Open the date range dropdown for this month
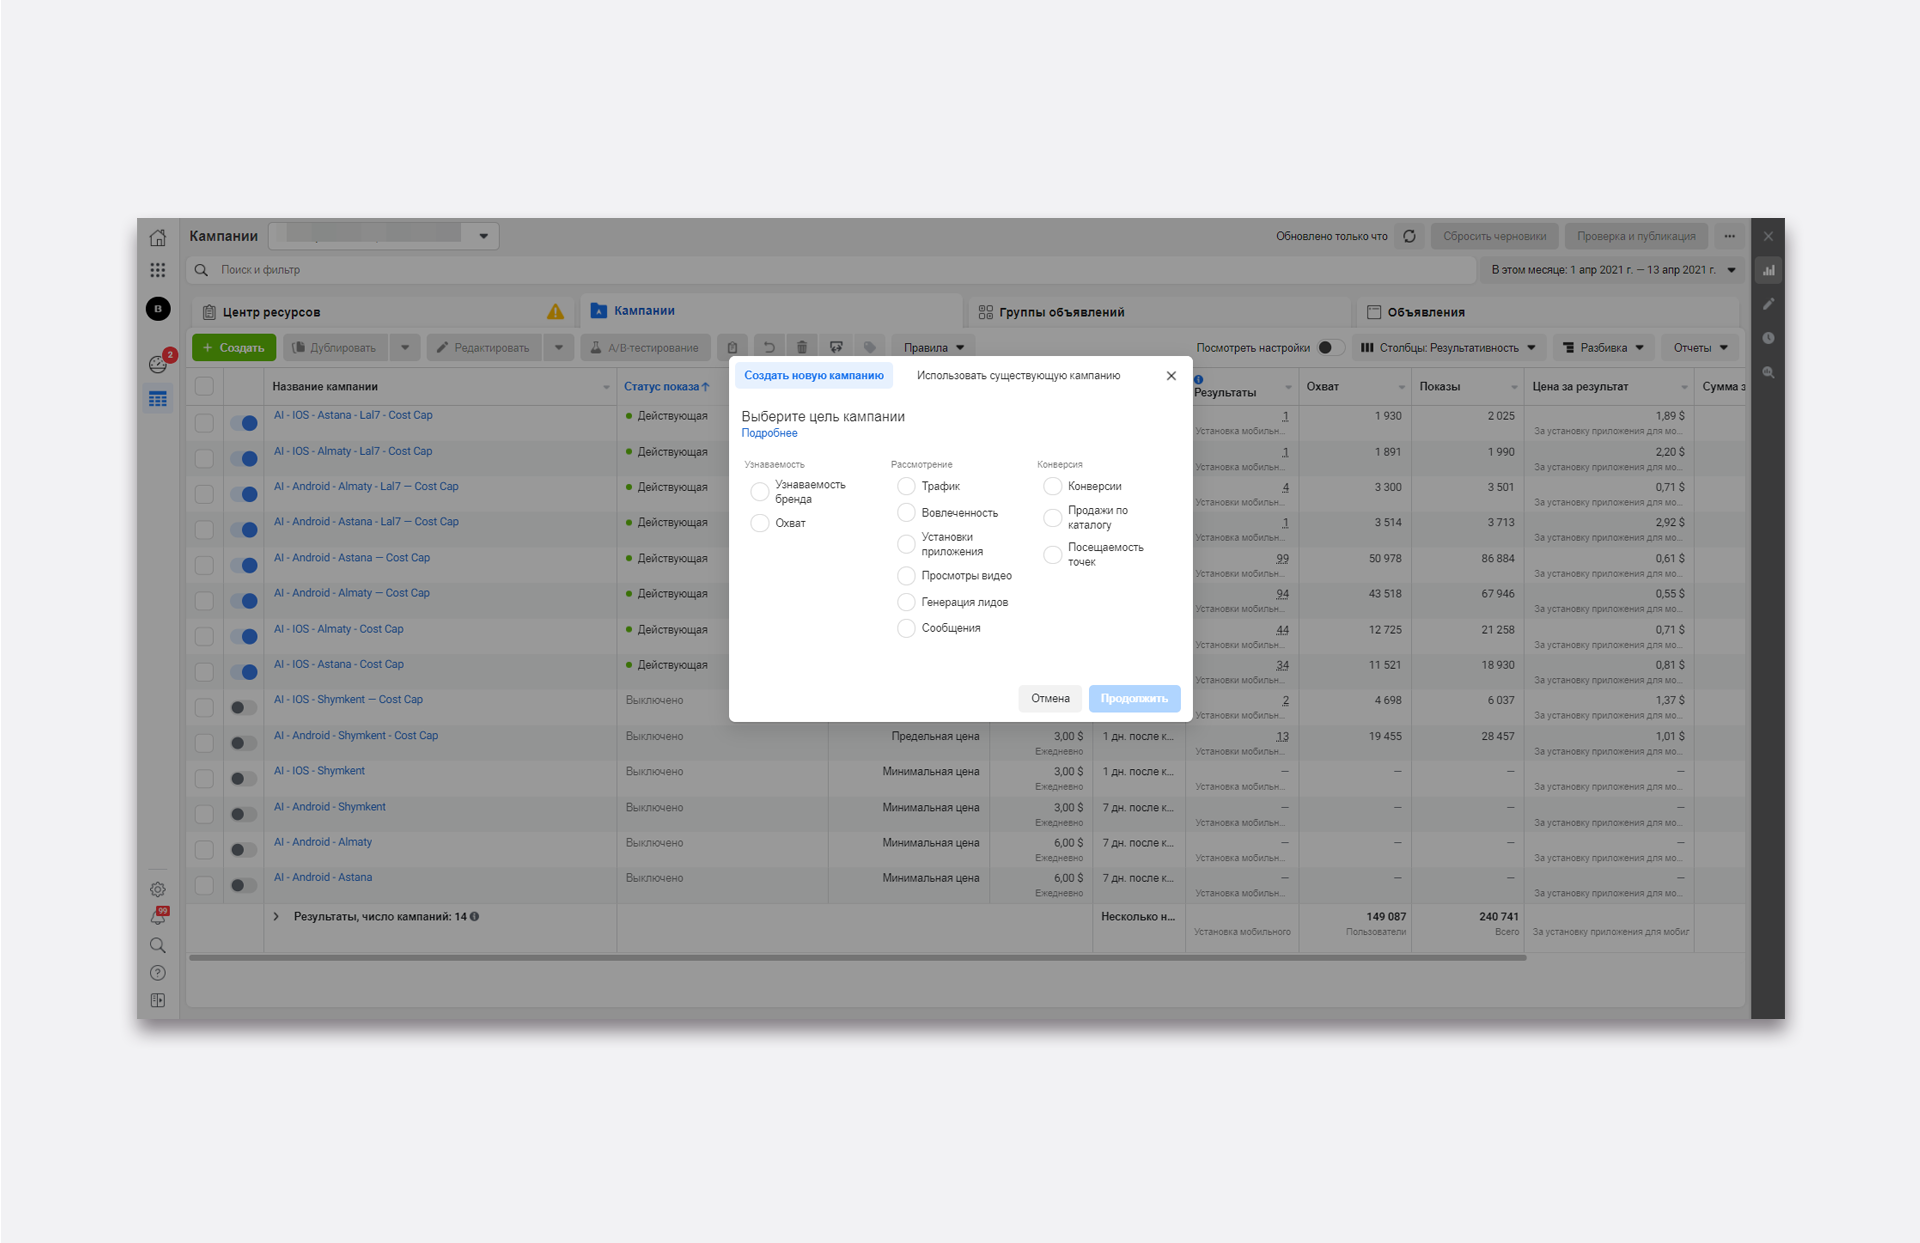Image resolution: width=1920 pixels, height=1243 pixels. [x=1613, y=270]
